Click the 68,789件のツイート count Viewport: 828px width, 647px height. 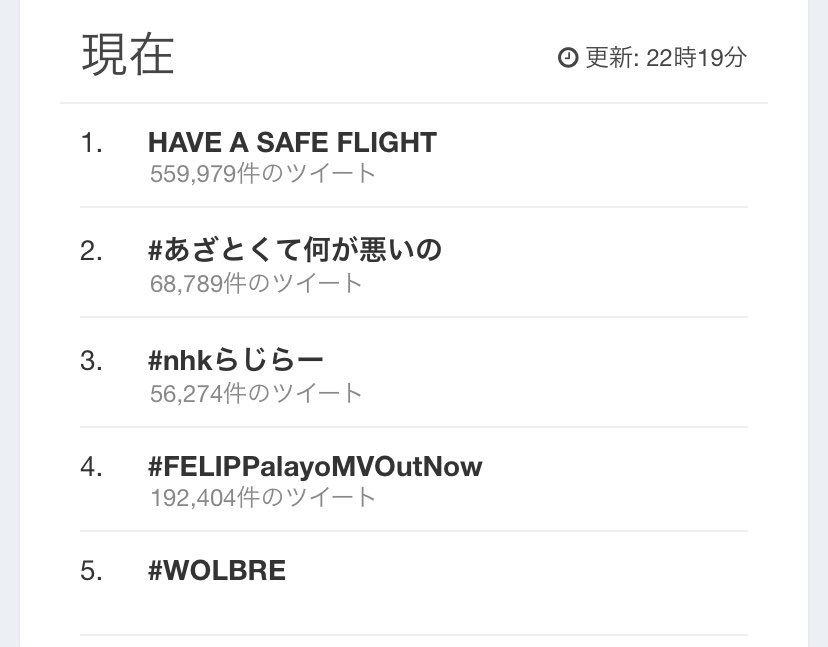(x=256, y=283)
